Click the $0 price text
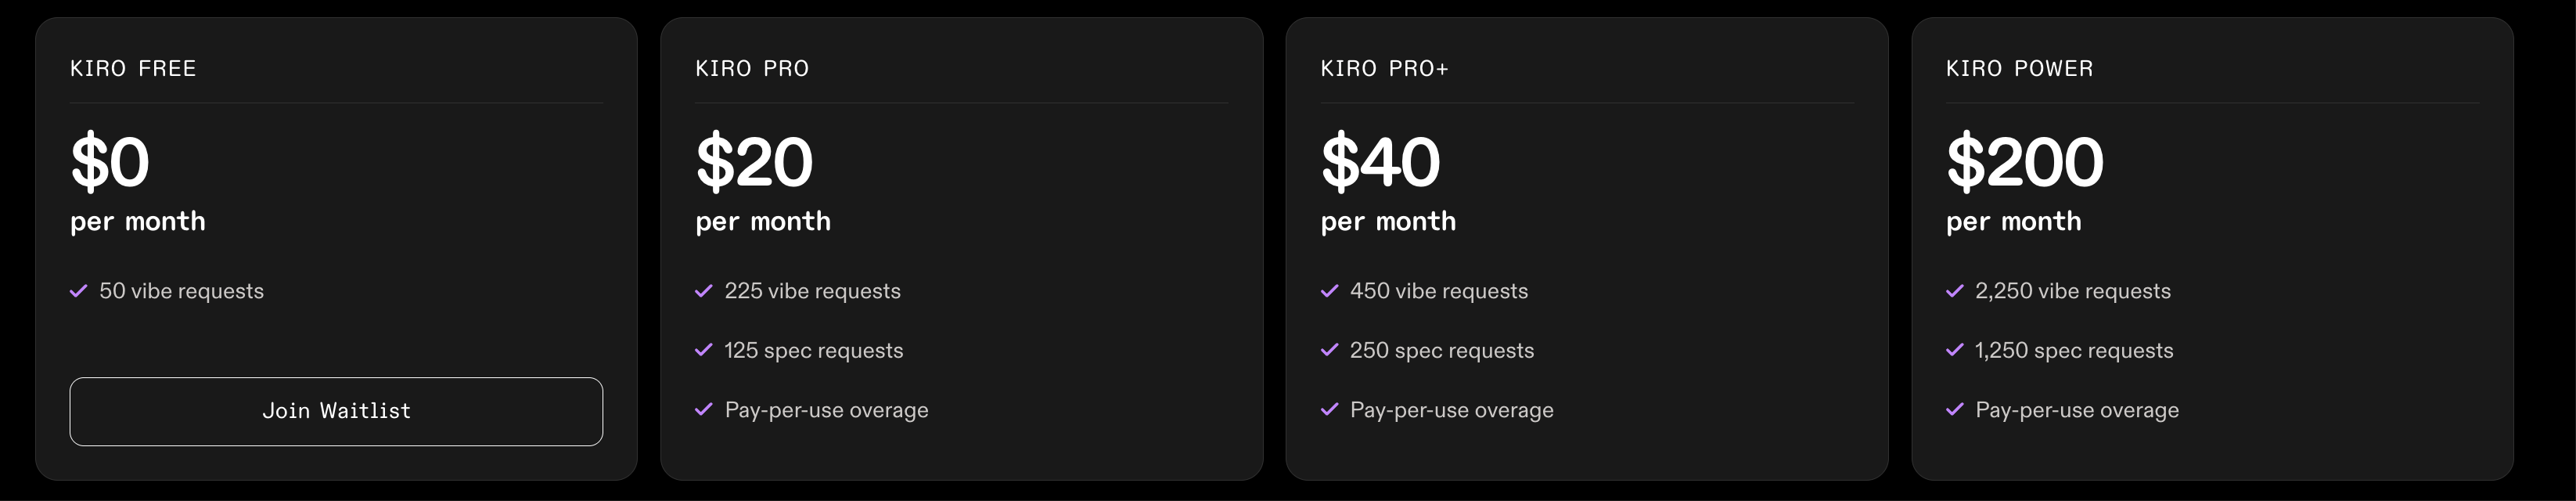 (x=110, y=162)
